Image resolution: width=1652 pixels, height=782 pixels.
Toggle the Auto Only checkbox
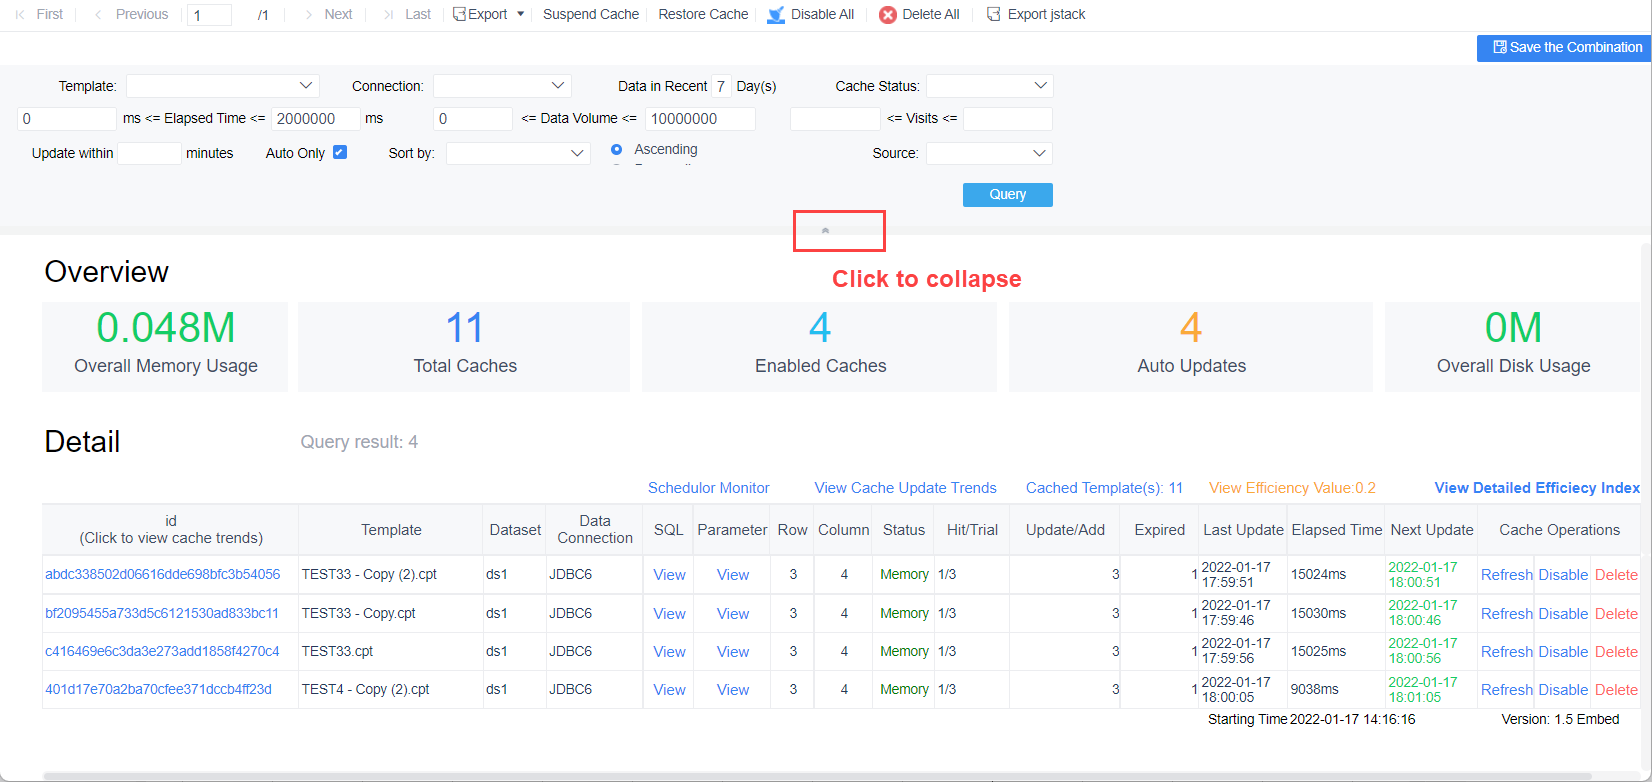pos(340,152)
